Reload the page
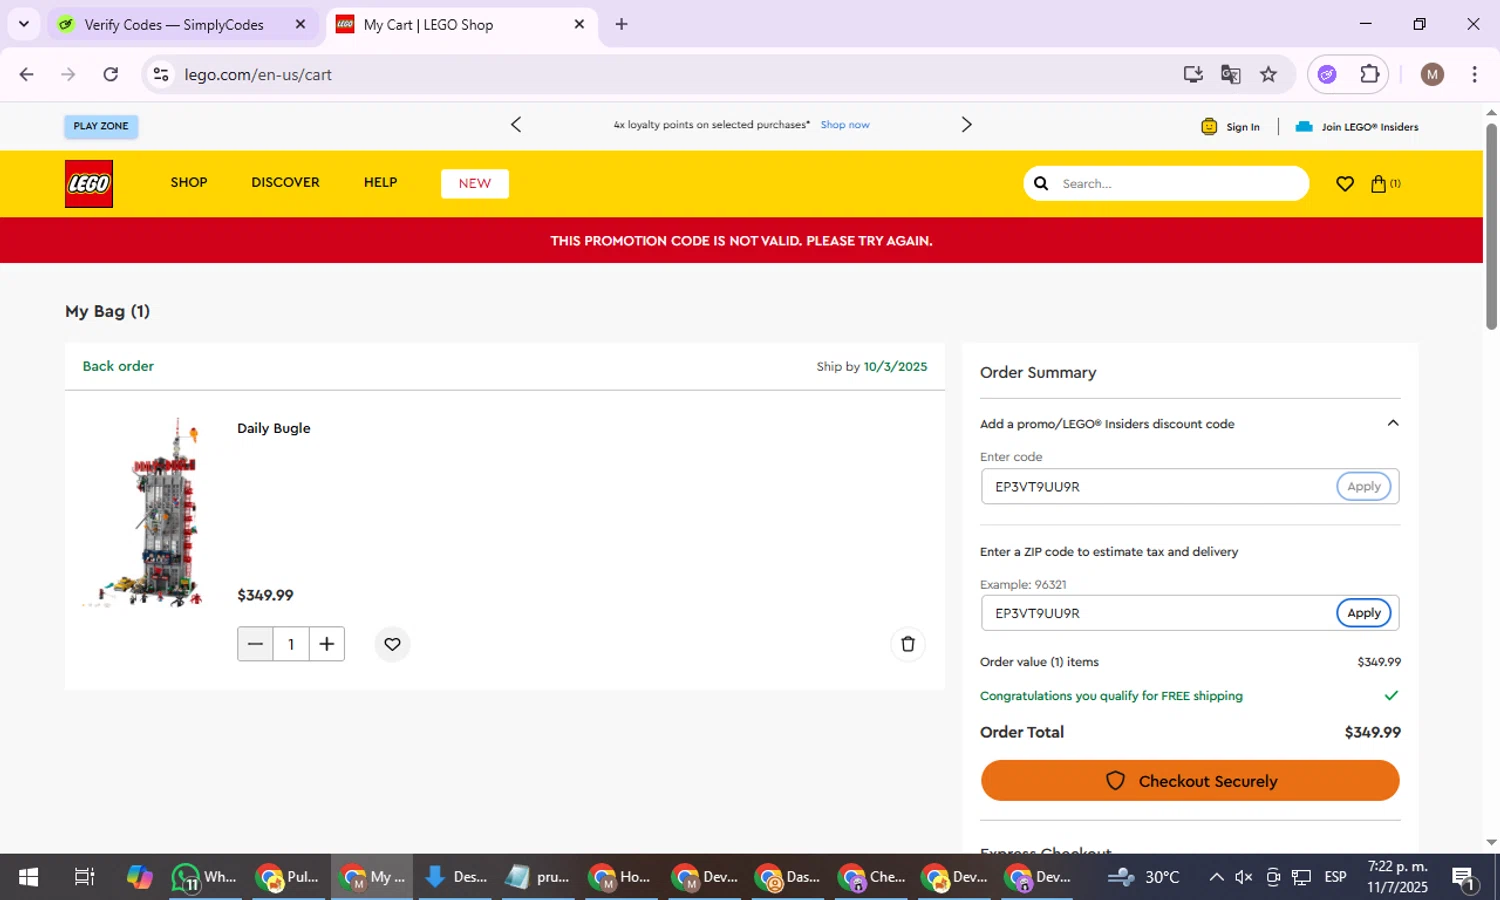The height and width of the screenshot is (900, 1500). click(x=111, y=75)
